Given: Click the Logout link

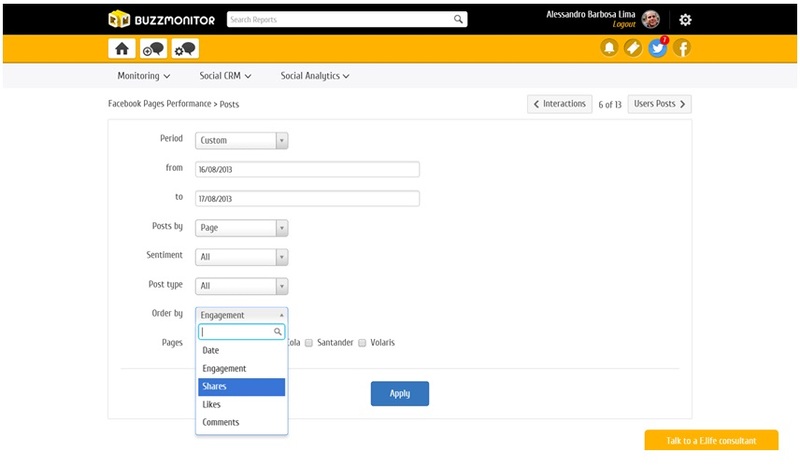Looking at the screenshot, I should point(624,25).
